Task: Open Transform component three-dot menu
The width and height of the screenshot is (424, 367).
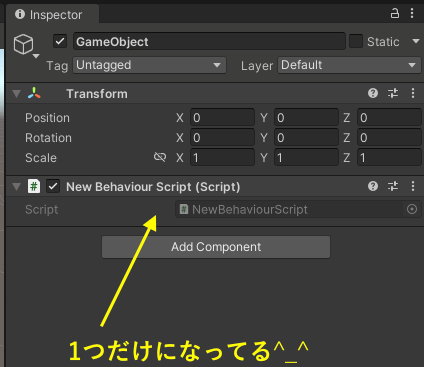Action: pos(413,93)
